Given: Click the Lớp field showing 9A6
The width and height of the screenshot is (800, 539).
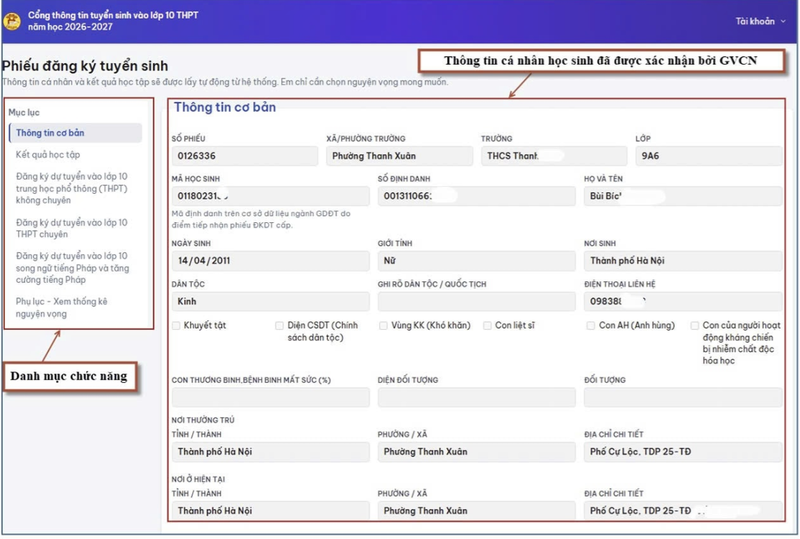Looking at the screenshot, I should [x=709, y=156].
